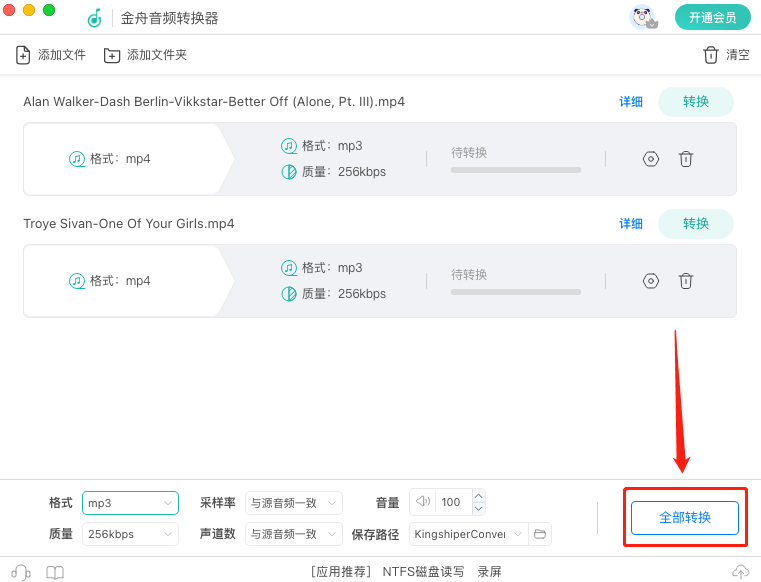Click the volume speaker icon

[x=423, y=501]
